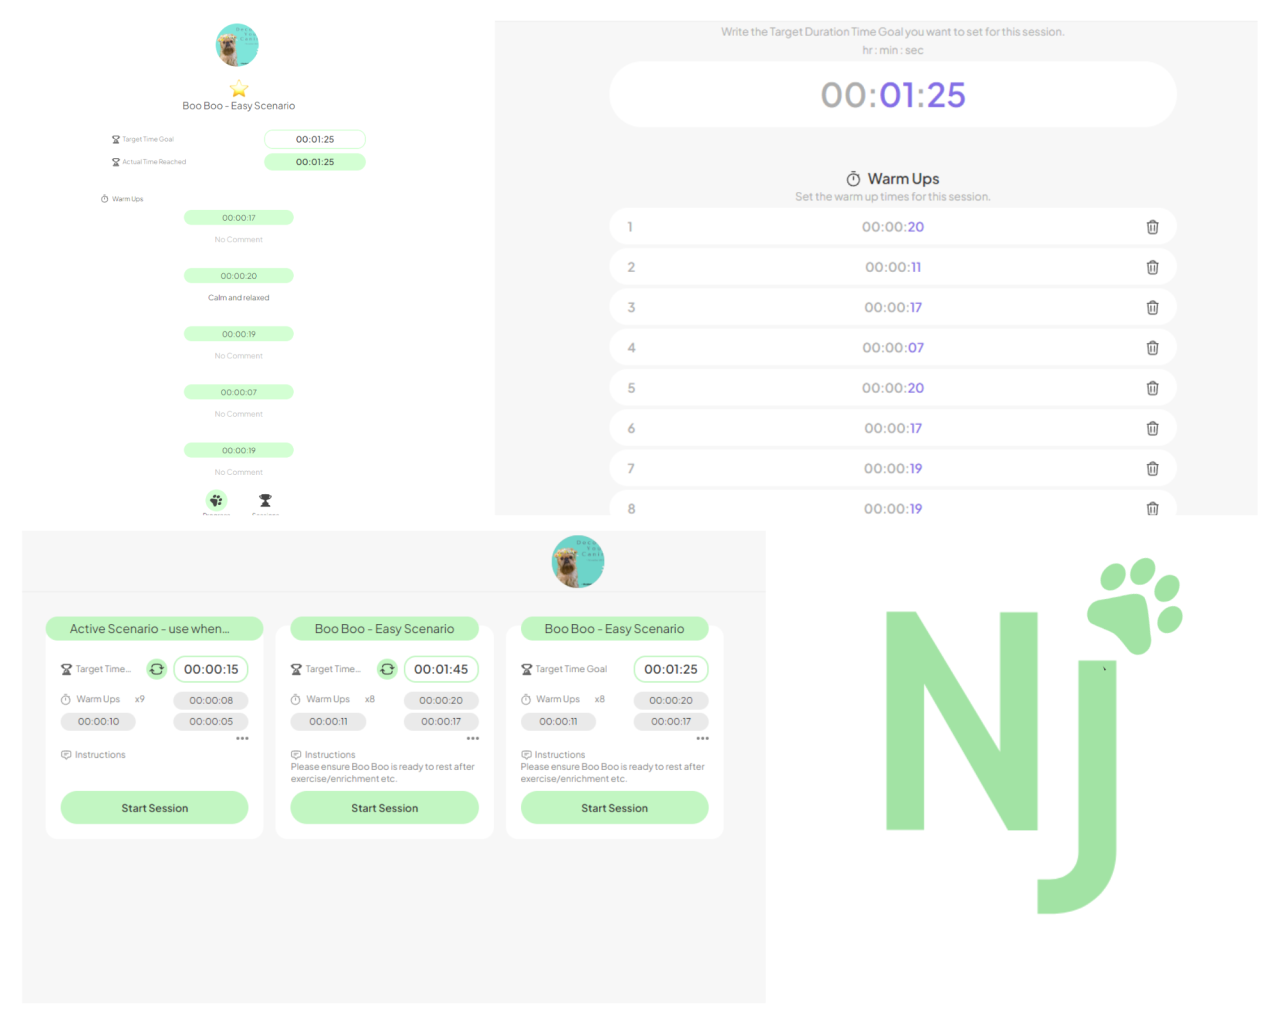The height and width of the screenshot is (1024, 1280).
Task: Start Session for Active Scenario card
Action: [x=154, y=808]
